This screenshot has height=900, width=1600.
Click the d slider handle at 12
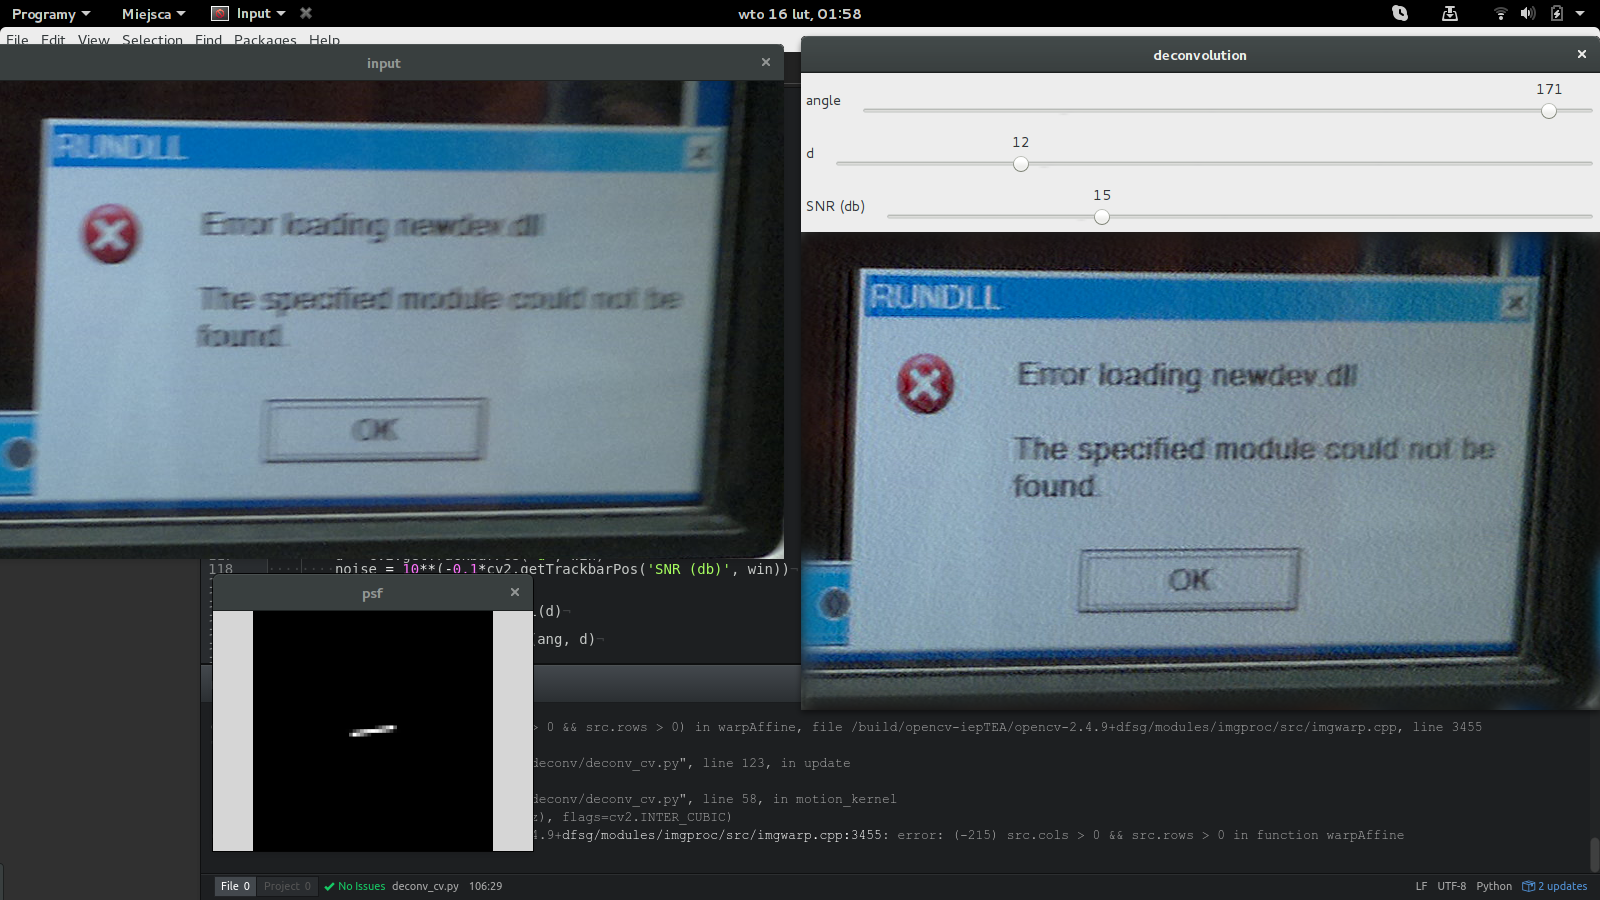pyautogui.click(x=1020, y=164)
